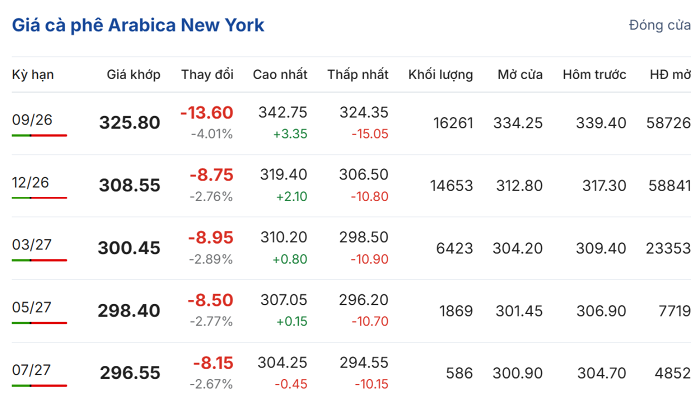
Task: Click the 325.80 matched price
Action: (x=129, y=123)
